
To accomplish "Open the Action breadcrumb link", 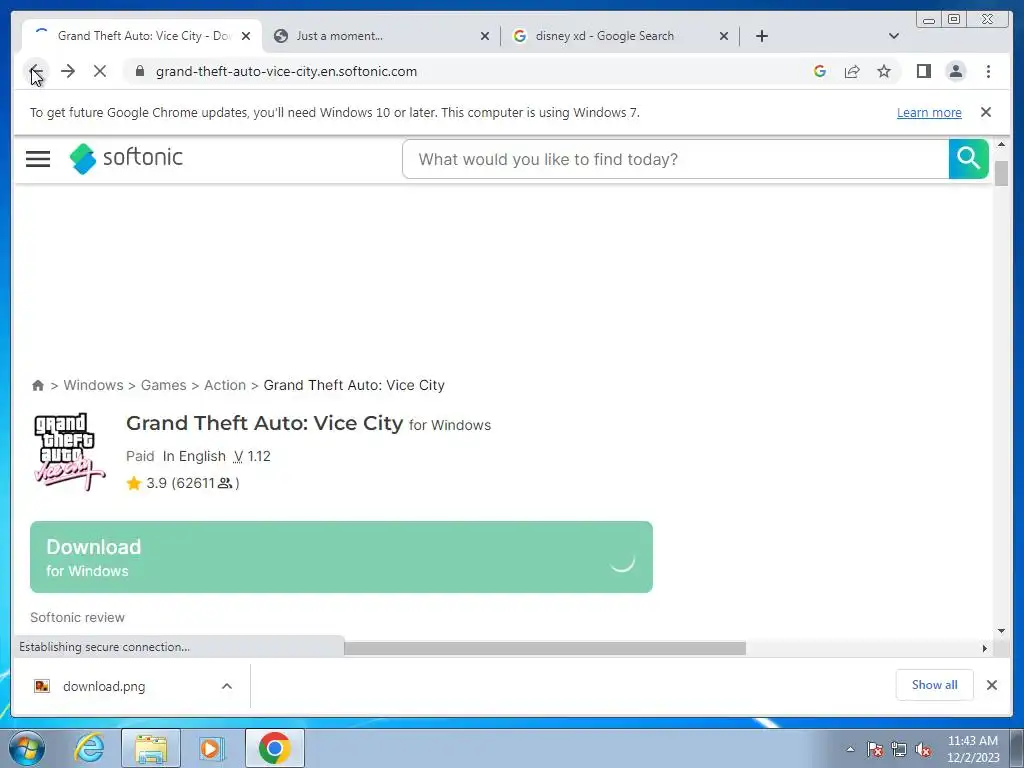I will pos(225,385).
